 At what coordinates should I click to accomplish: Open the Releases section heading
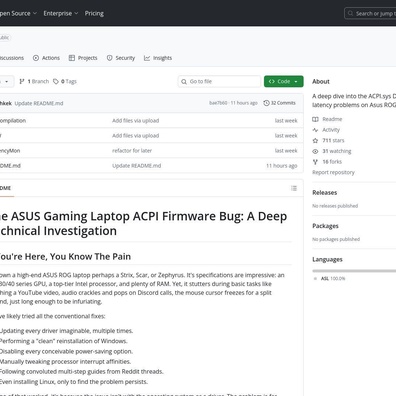(325, 192)
